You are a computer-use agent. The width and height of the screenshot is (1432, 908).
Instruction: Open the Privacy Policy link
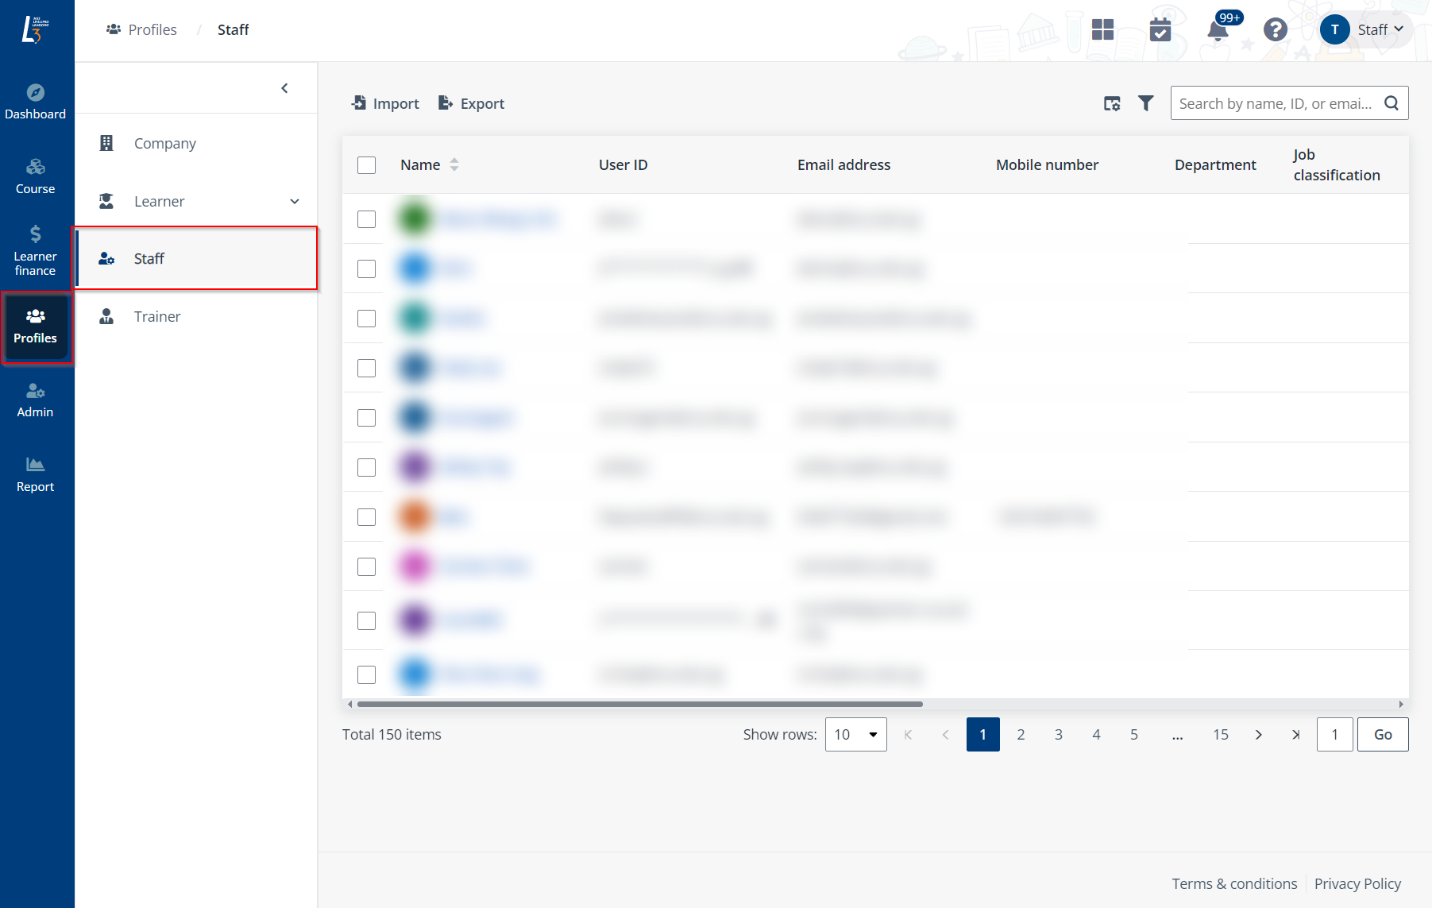[x=1357, y=884]
